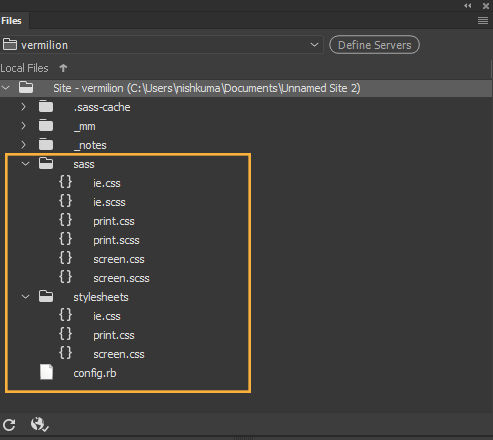Collapse the stylesheets folder

coord(25,297)
